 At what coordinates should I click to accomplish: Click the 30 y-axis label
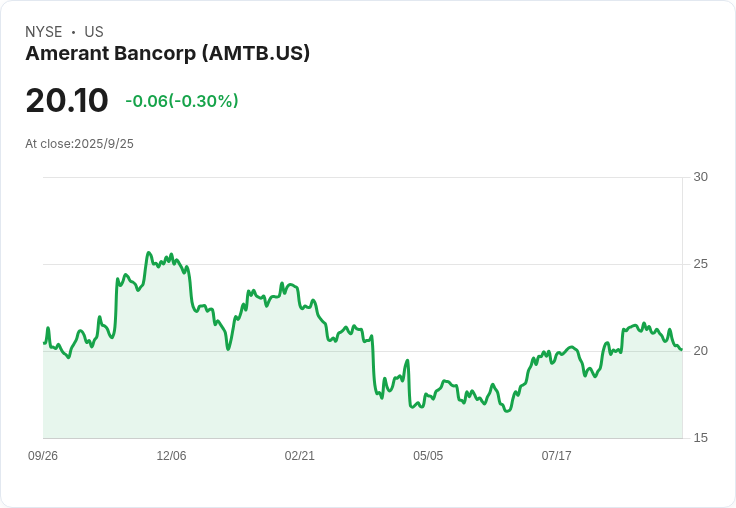click(700, 177)
